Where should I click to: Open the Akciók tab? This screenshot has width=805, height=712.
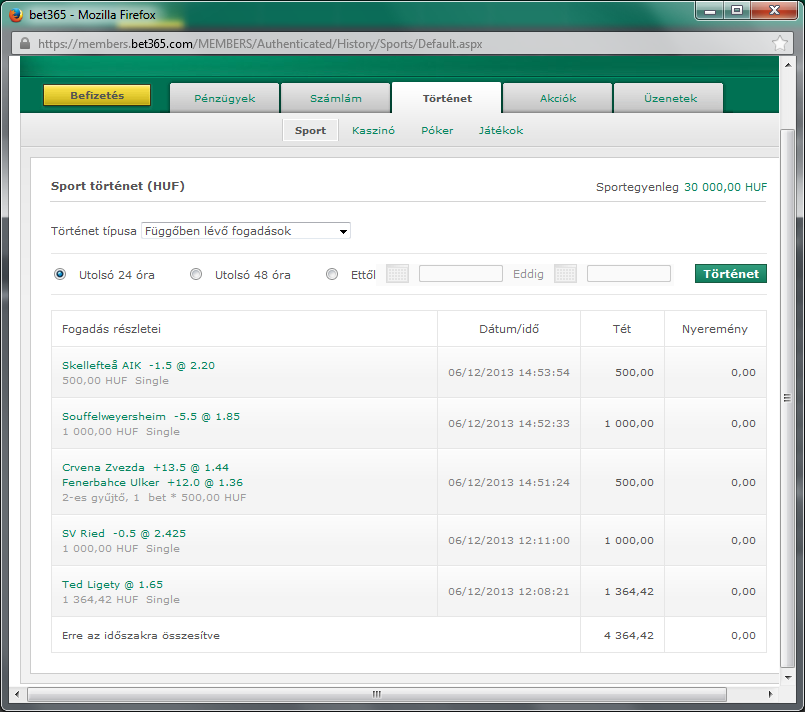558,98
